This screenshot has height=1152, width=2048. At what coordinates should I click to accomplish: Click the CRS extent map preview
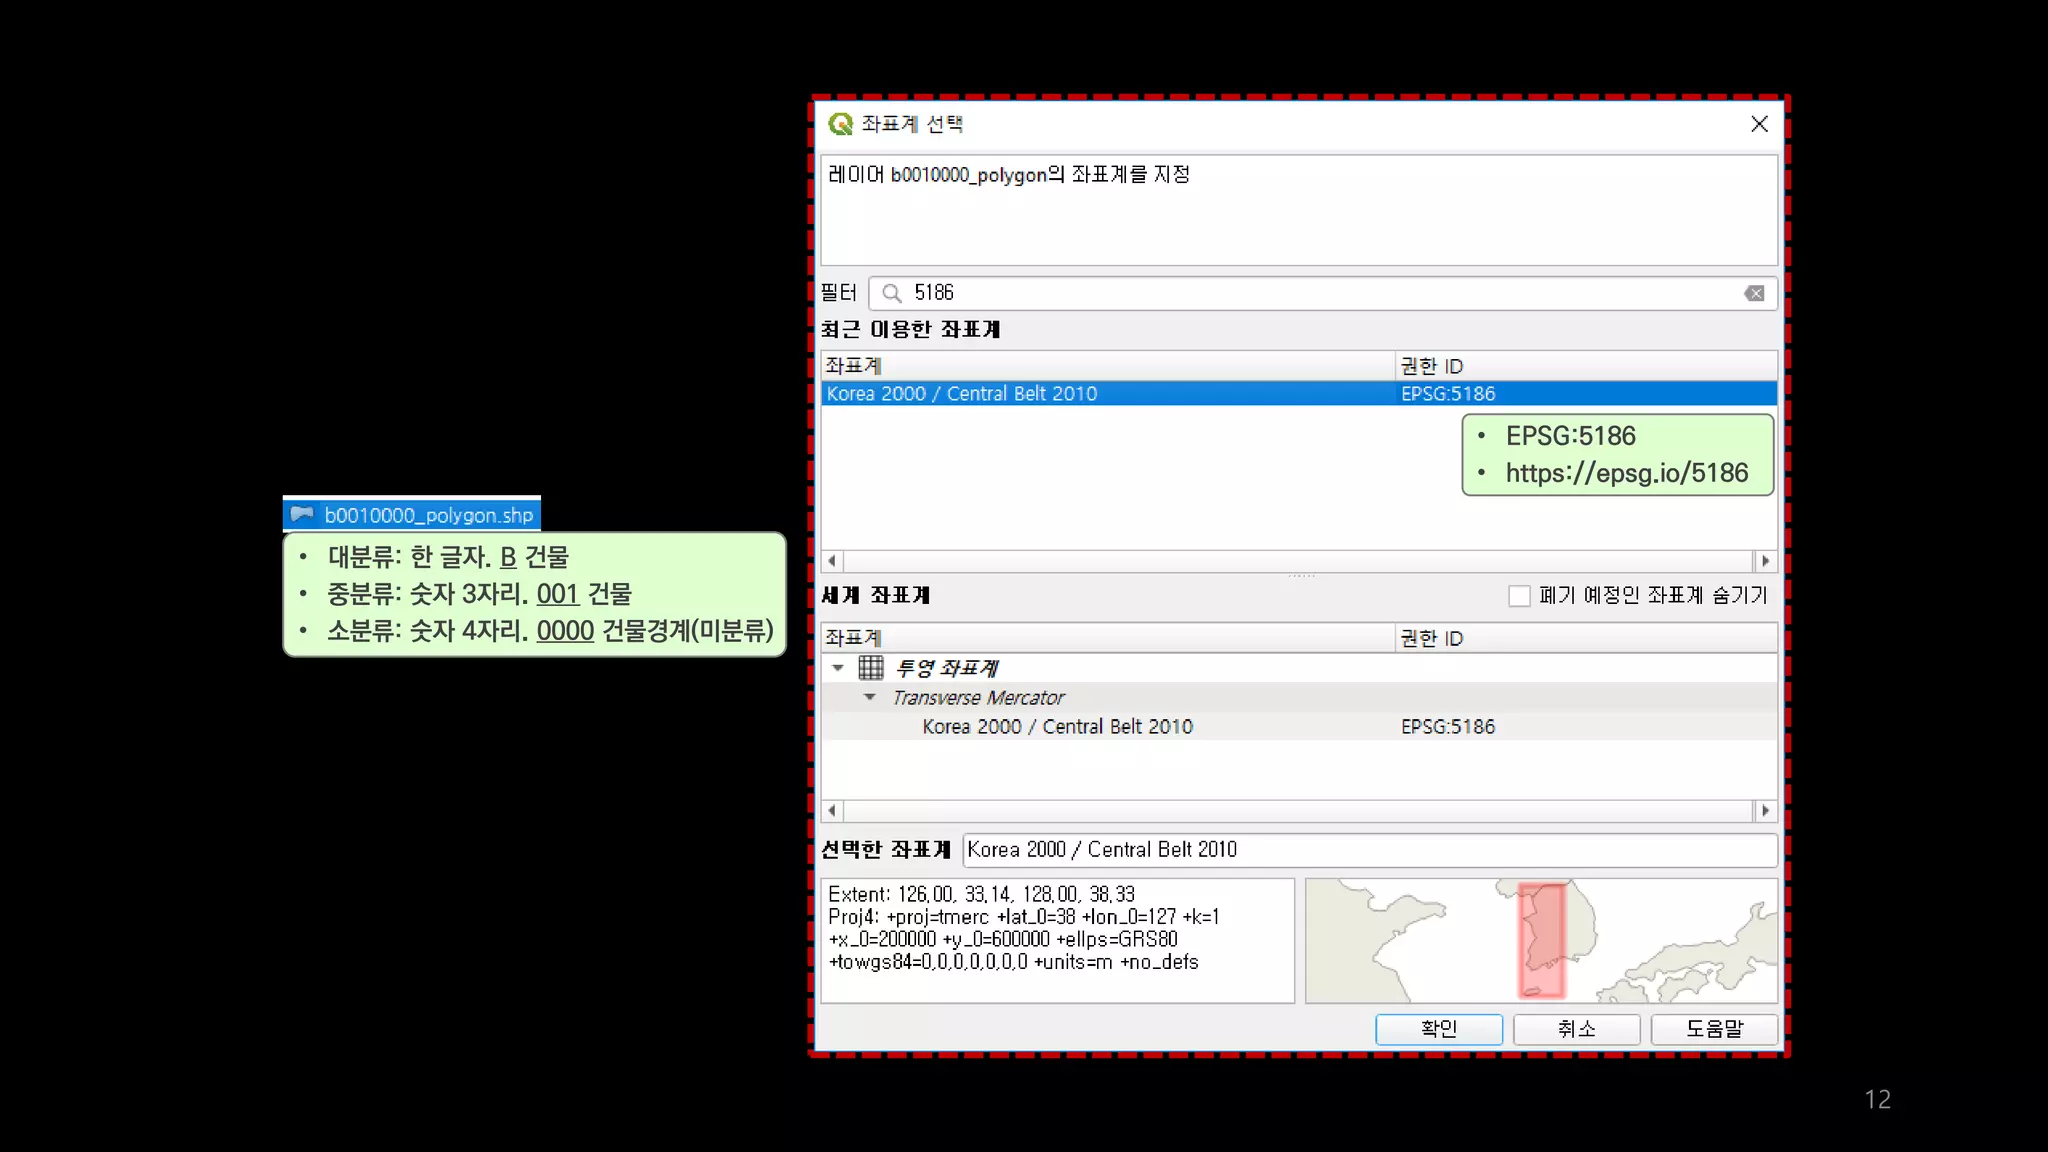point(1541,941)
